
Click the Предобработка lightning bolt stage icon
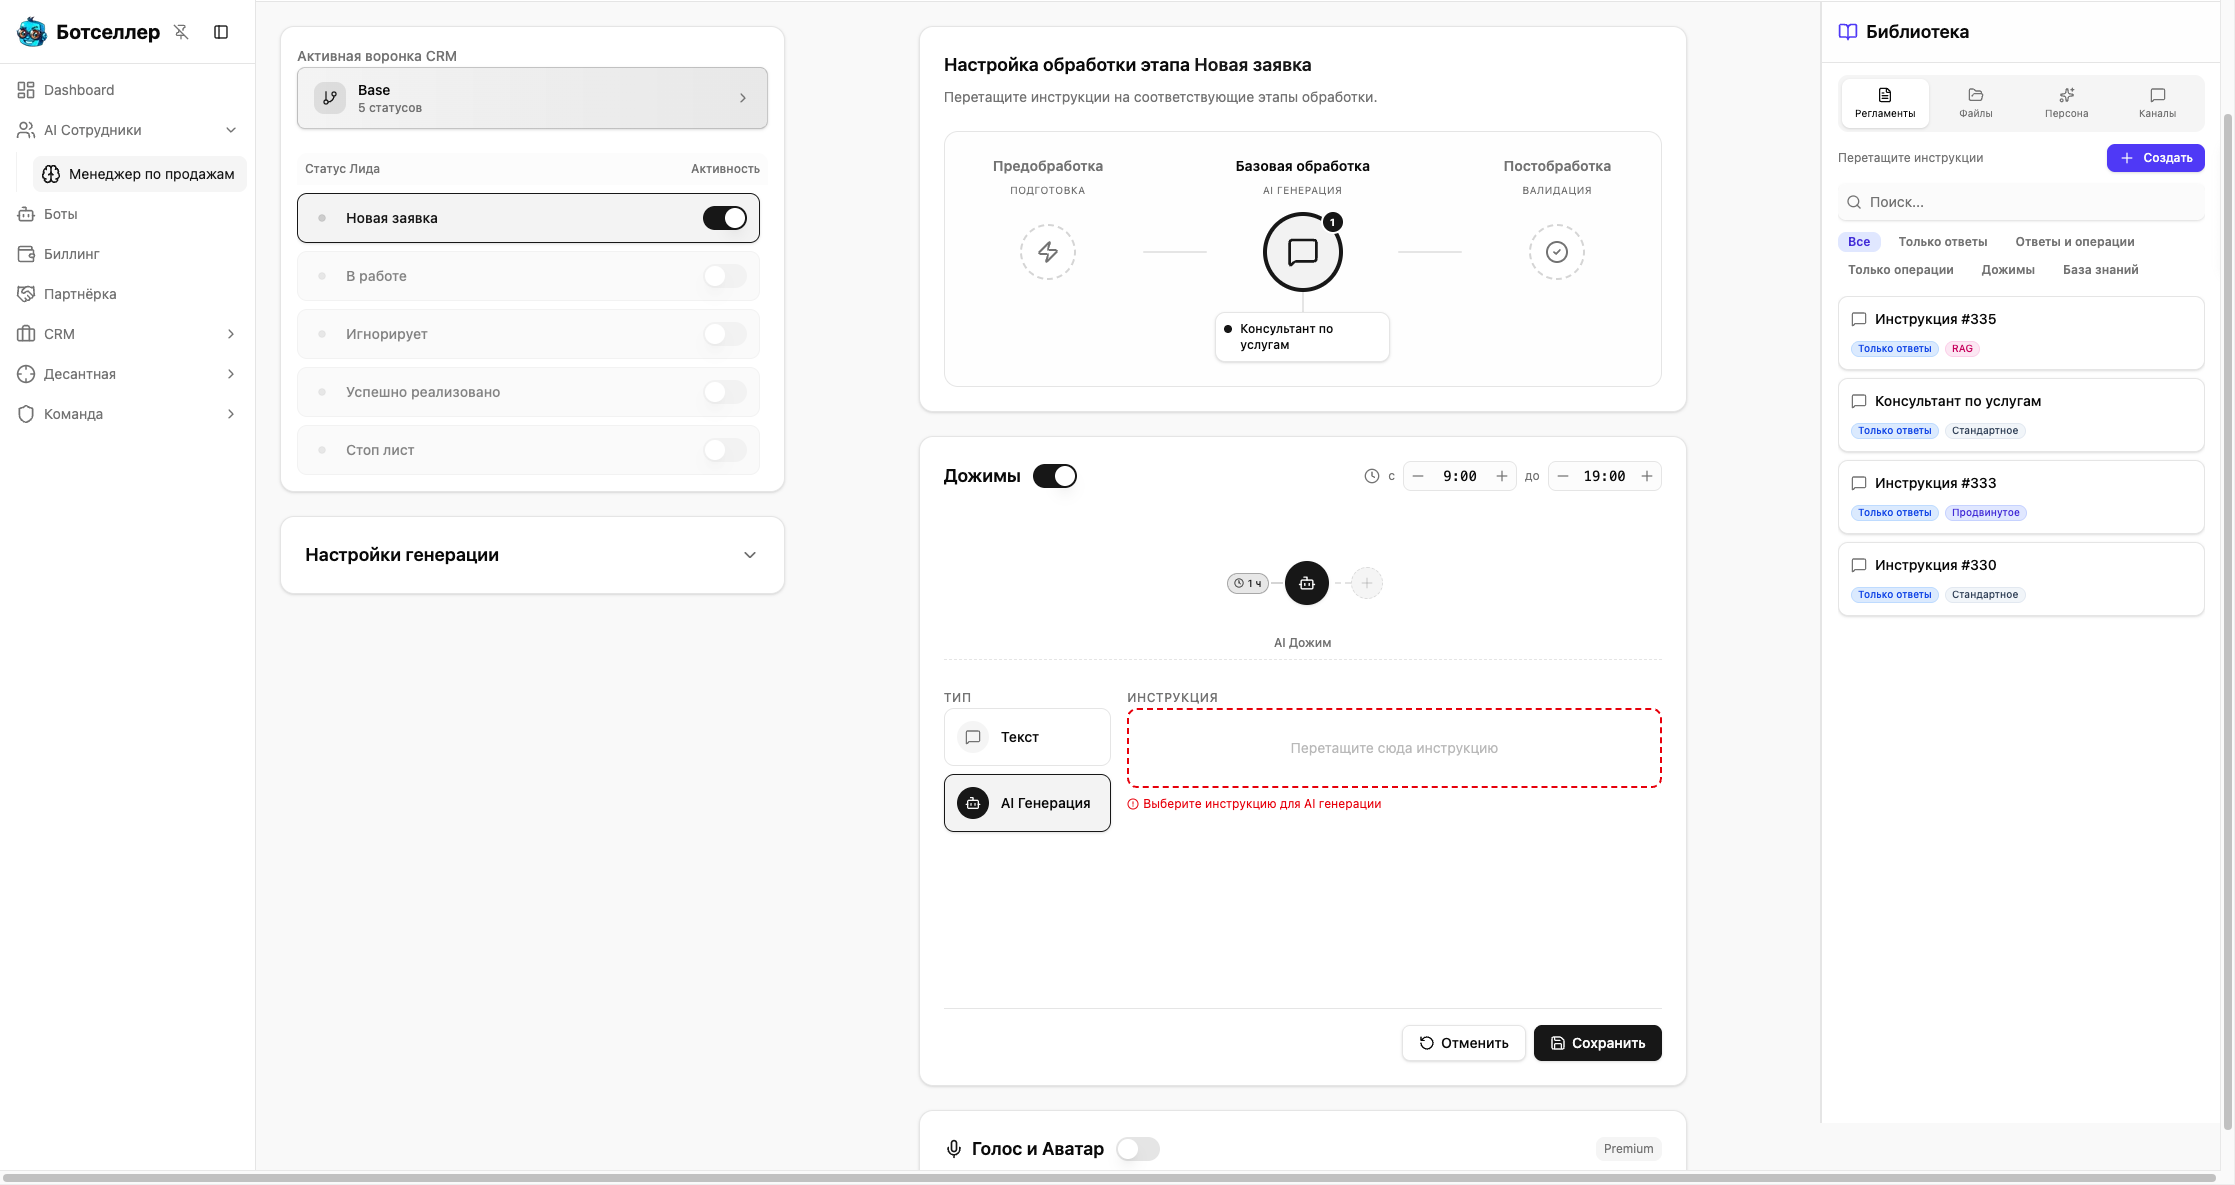[1047, 252]
